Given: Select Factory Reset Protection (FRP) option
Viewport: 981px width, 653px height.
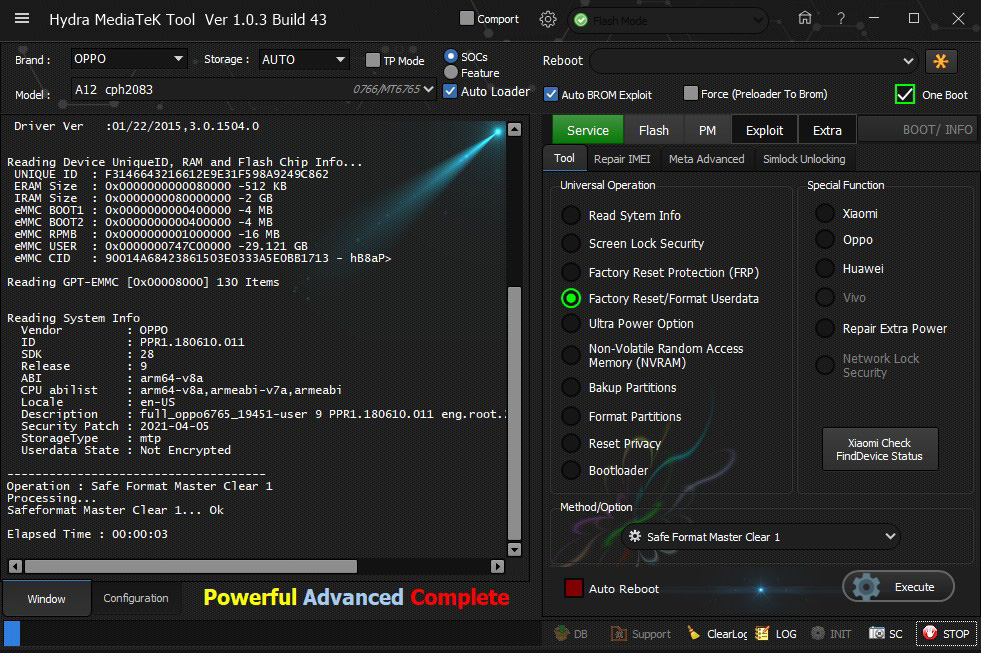Looking at the screenshot, I should (x=571, y=272).
